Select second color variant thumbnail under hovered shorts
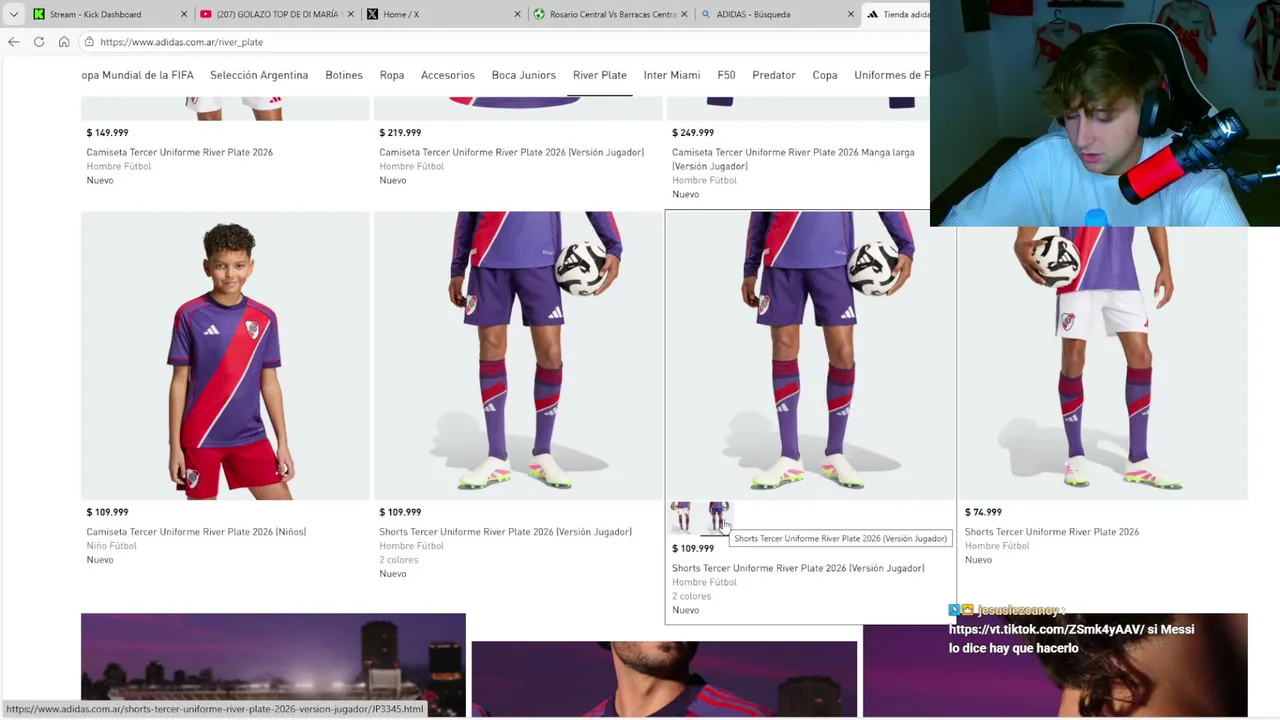The width and height of the screenshot is (1280, 720). [718, 517]
